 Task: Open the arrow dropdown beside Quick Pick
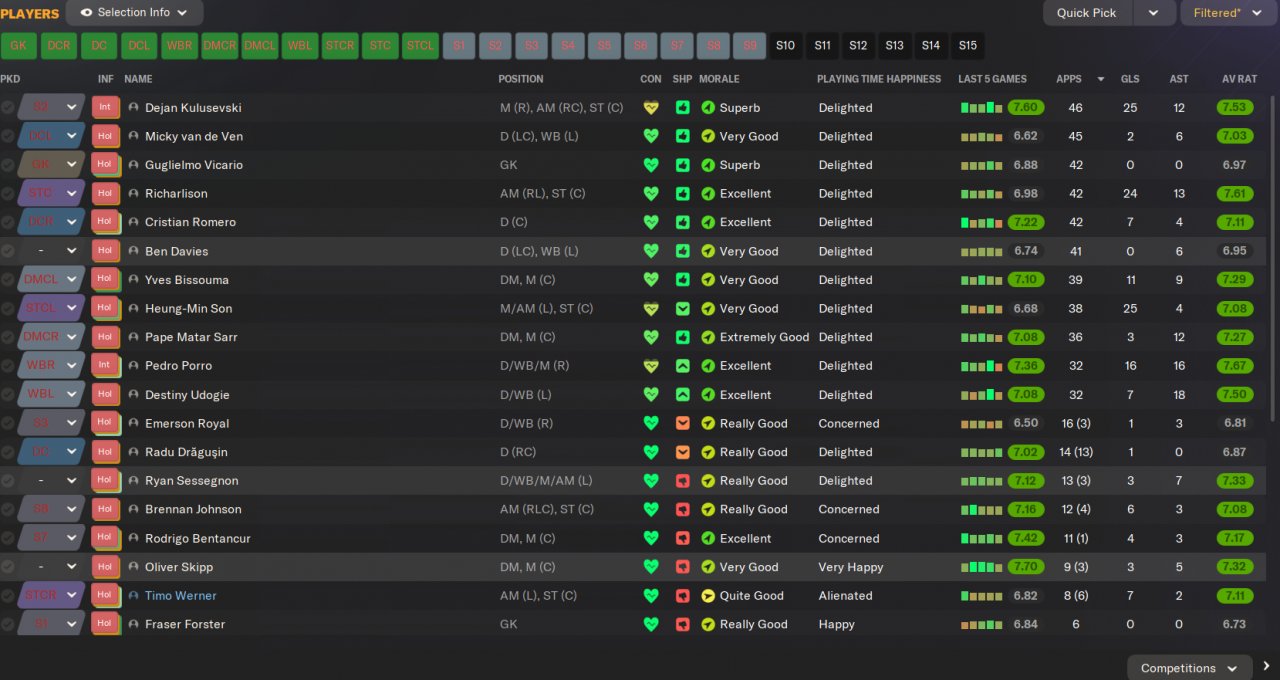[x=1154, y=13]
